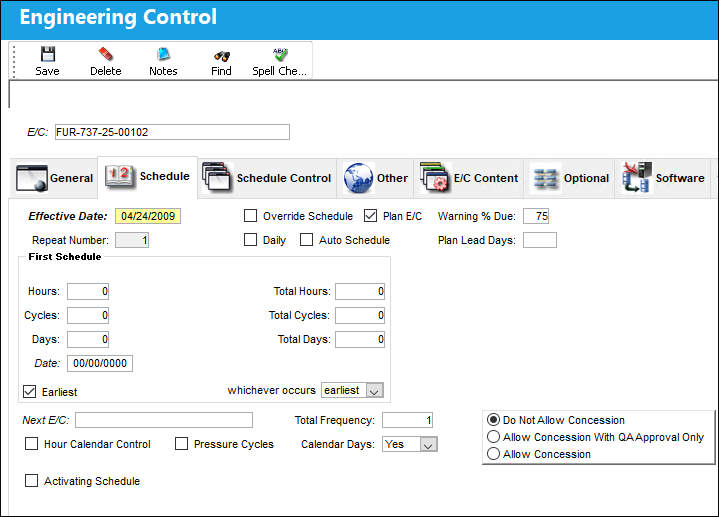Select Do Not Allow Concession option

click(x=493, y=420)
